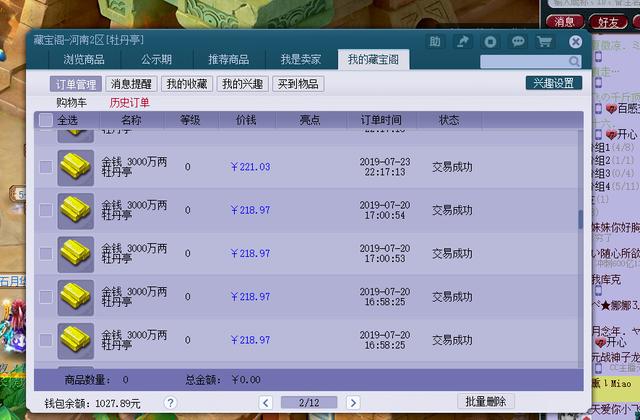This screenshot has width=640, height=420.
Task: Click 小组3 (0/4) in the friends panel
Action: click(x=613, y=173)
